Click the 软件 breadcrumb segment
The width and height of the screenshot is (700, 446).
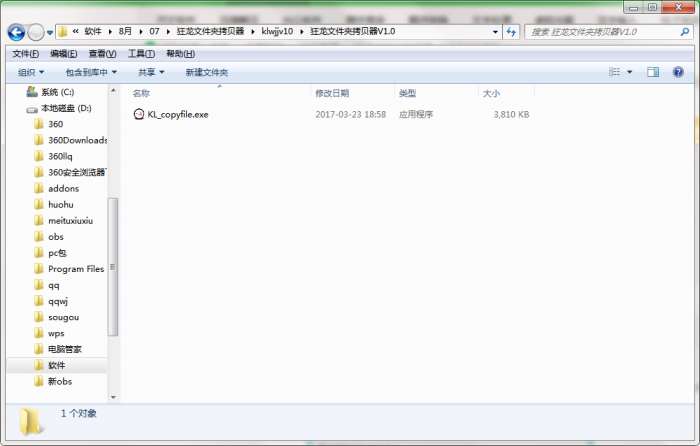pyautogui.click(x=93, y=32)
